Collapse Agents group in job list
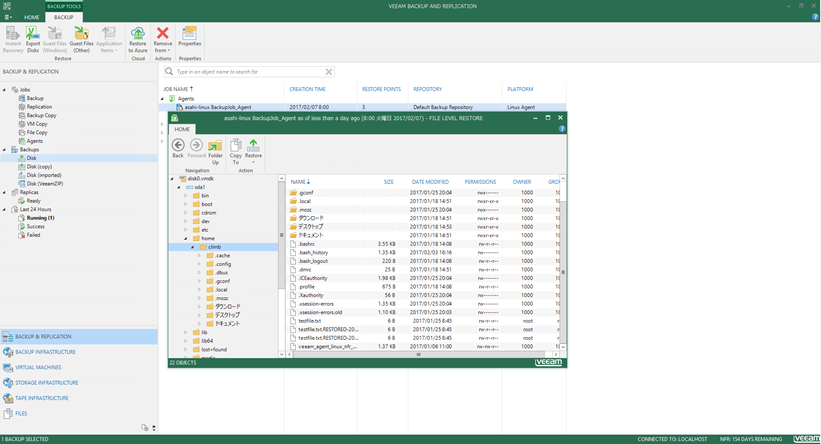 click(162, 98)
